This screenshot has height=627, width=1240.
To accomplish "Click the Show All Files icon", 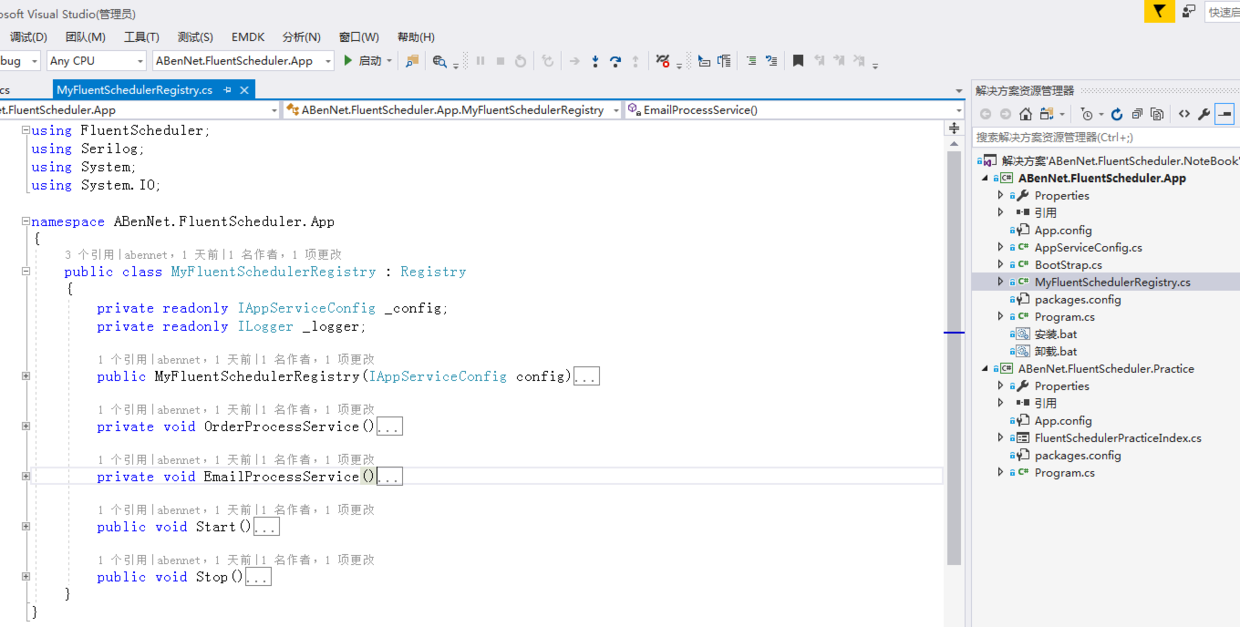I will point(1157,114).
